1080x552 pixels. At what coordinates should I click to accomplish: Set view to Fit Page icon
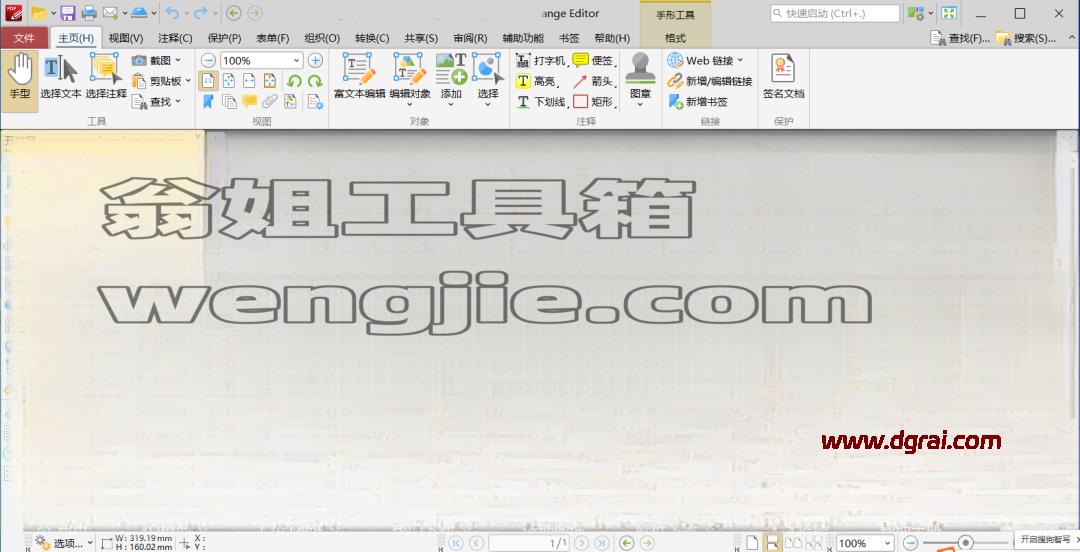pyautogui.click(x=229, y=81)
